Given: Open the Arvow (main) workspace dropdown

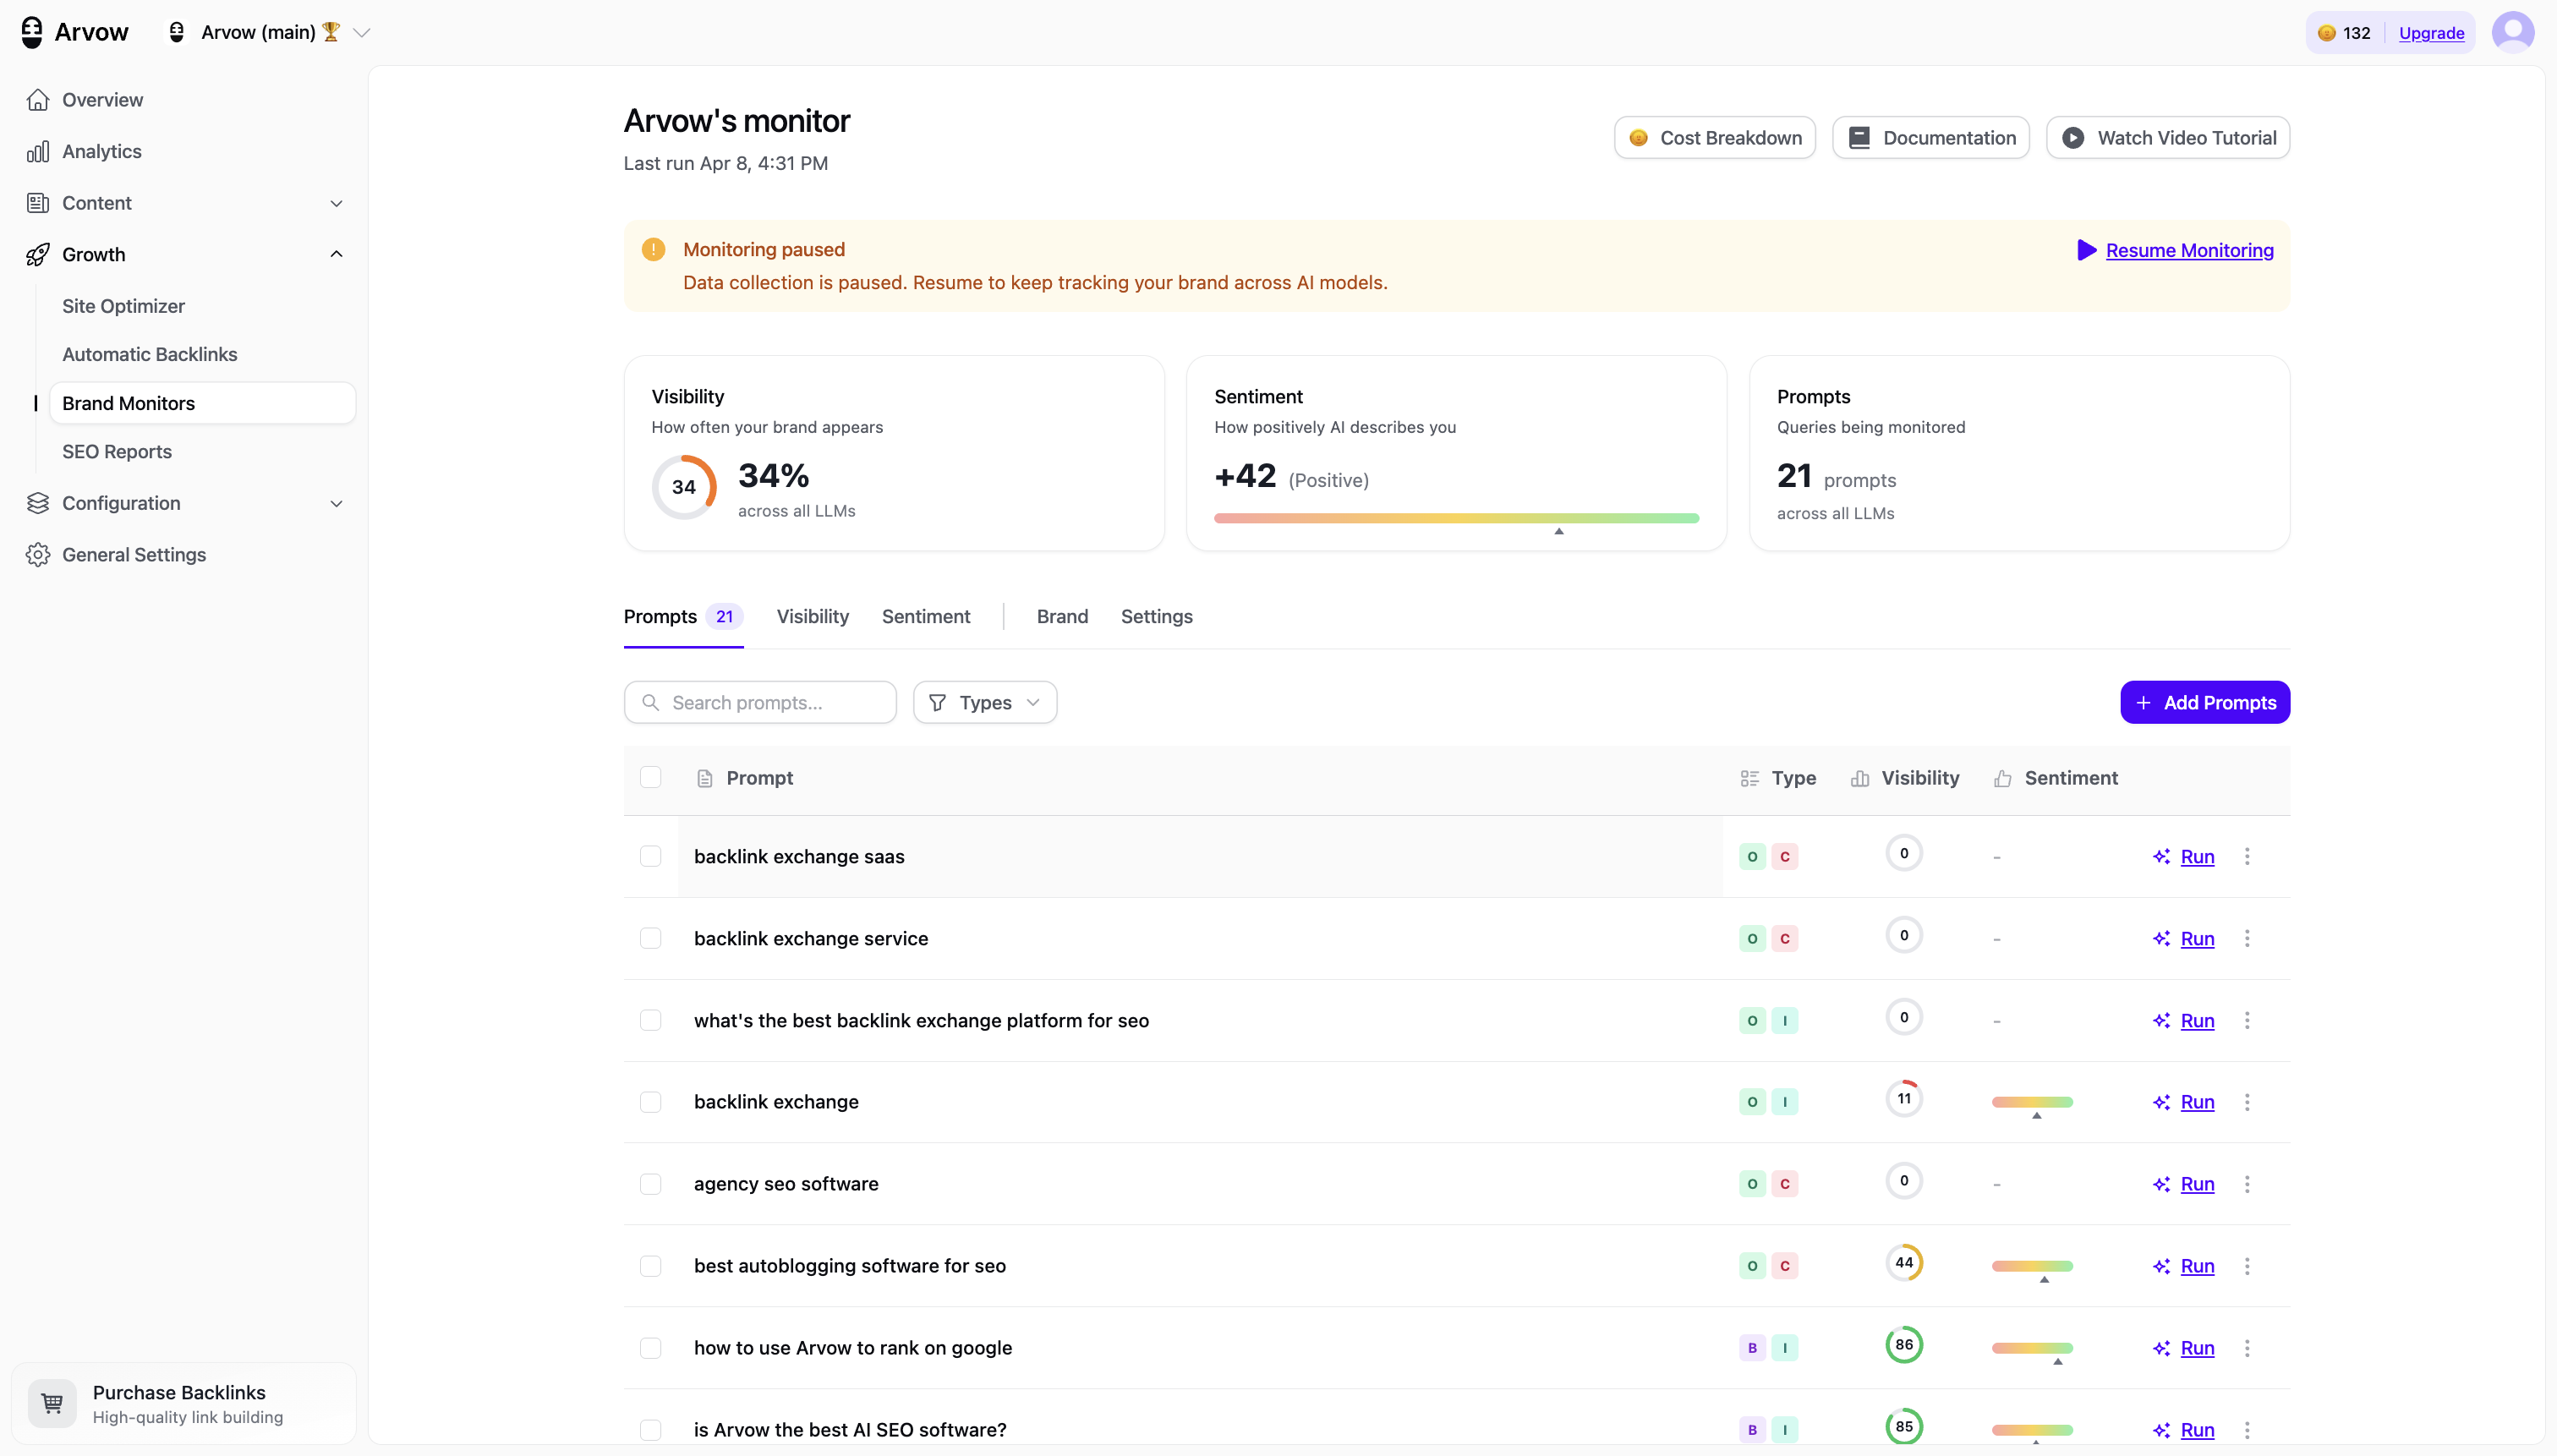Looking at the screenshot, I should [268, 32].
